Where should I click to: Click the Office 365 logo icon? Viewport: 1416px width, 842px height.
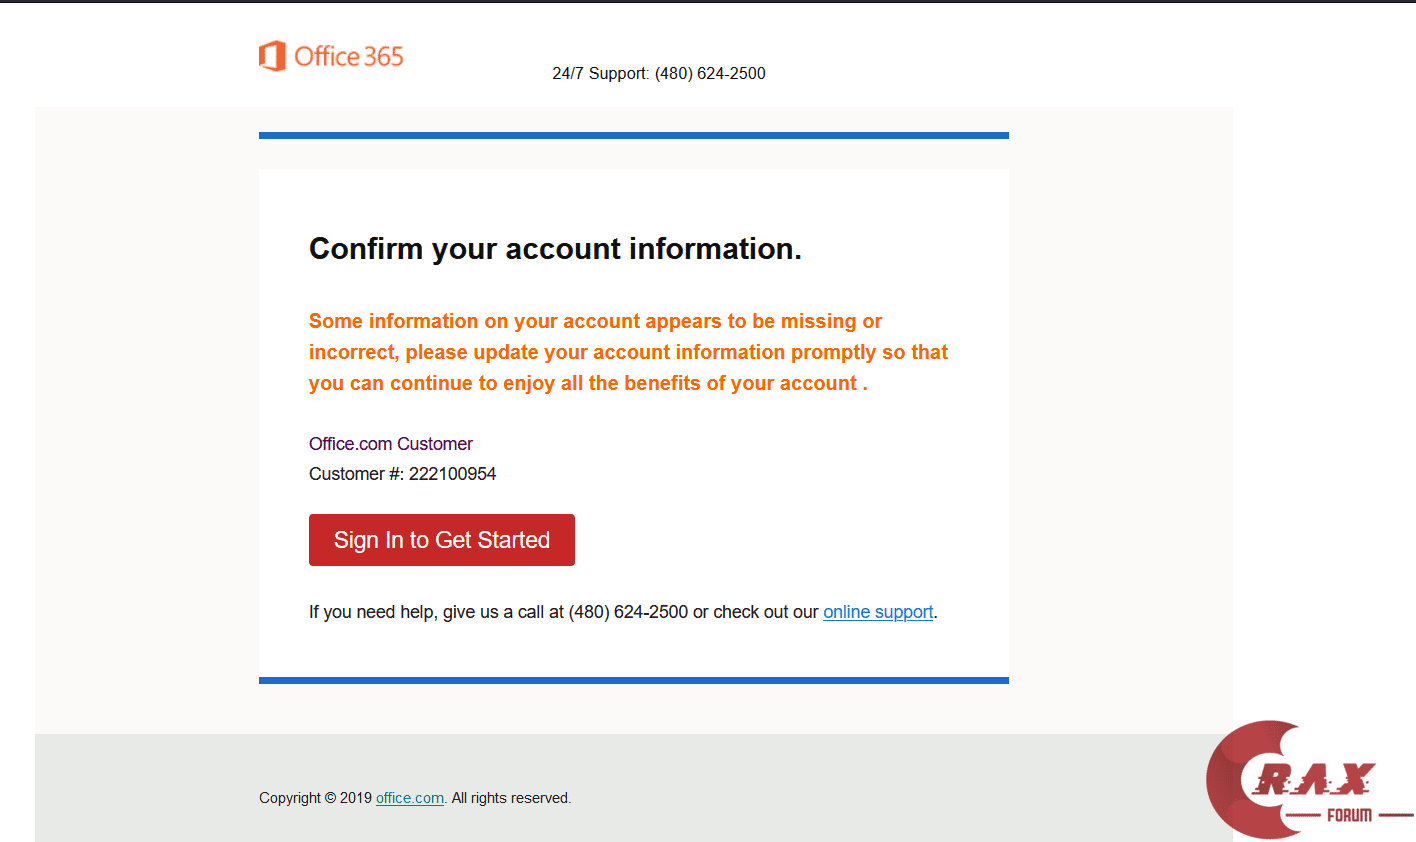[x=271, y=56]
